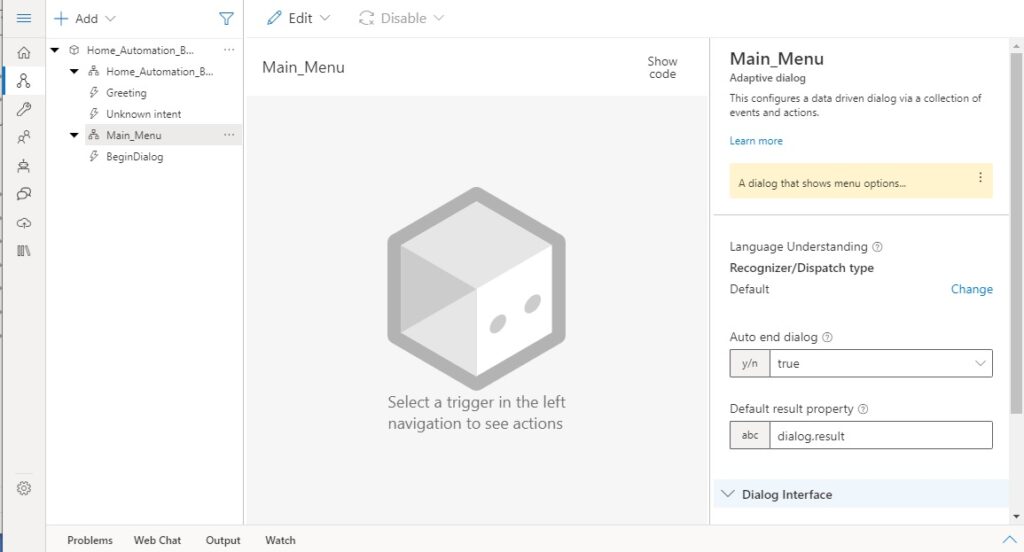This screenshot has width=1024, height=552.
Task: Open the Web Chat tab
Action: tap(158, 540)
